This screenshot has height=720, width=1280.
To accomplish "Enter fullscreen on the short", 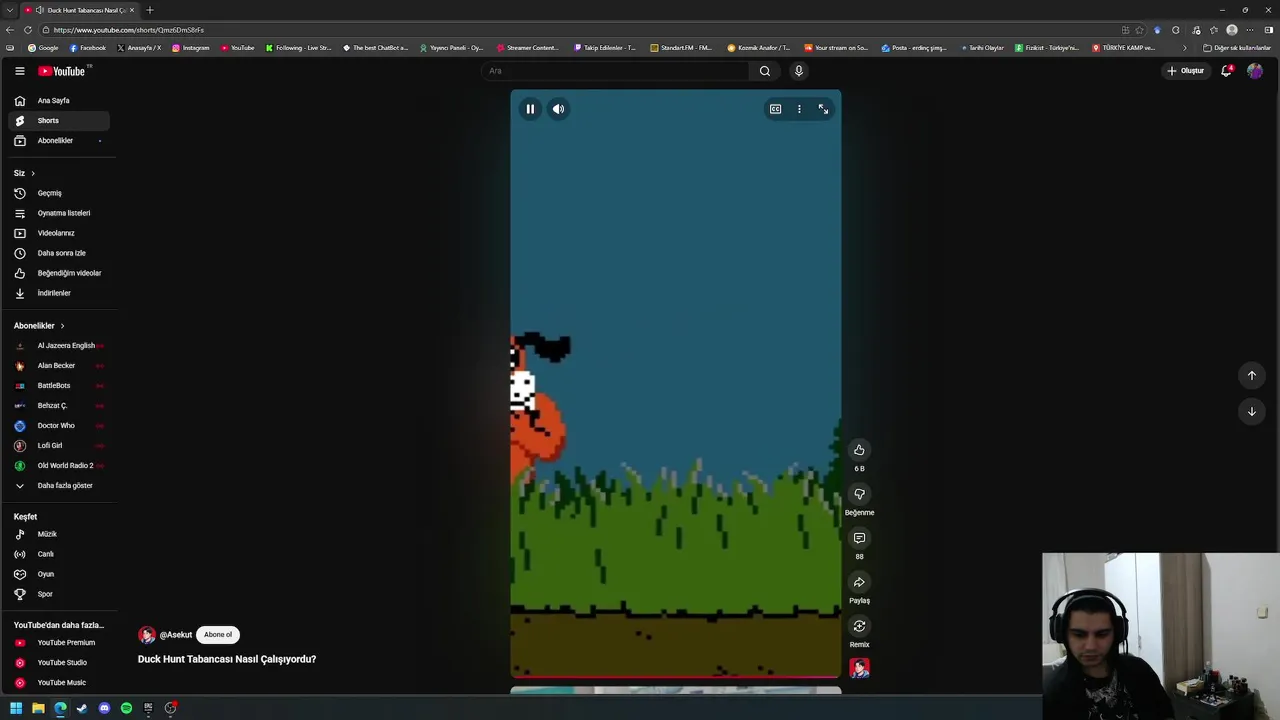I will (x=823, y=109).
